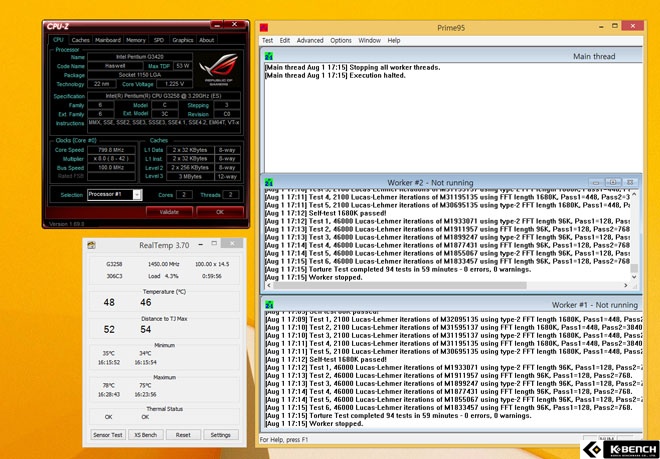Click Sensor Test in RealTemp
Viewport: 660px width, 459px height.
pos(108,435)
